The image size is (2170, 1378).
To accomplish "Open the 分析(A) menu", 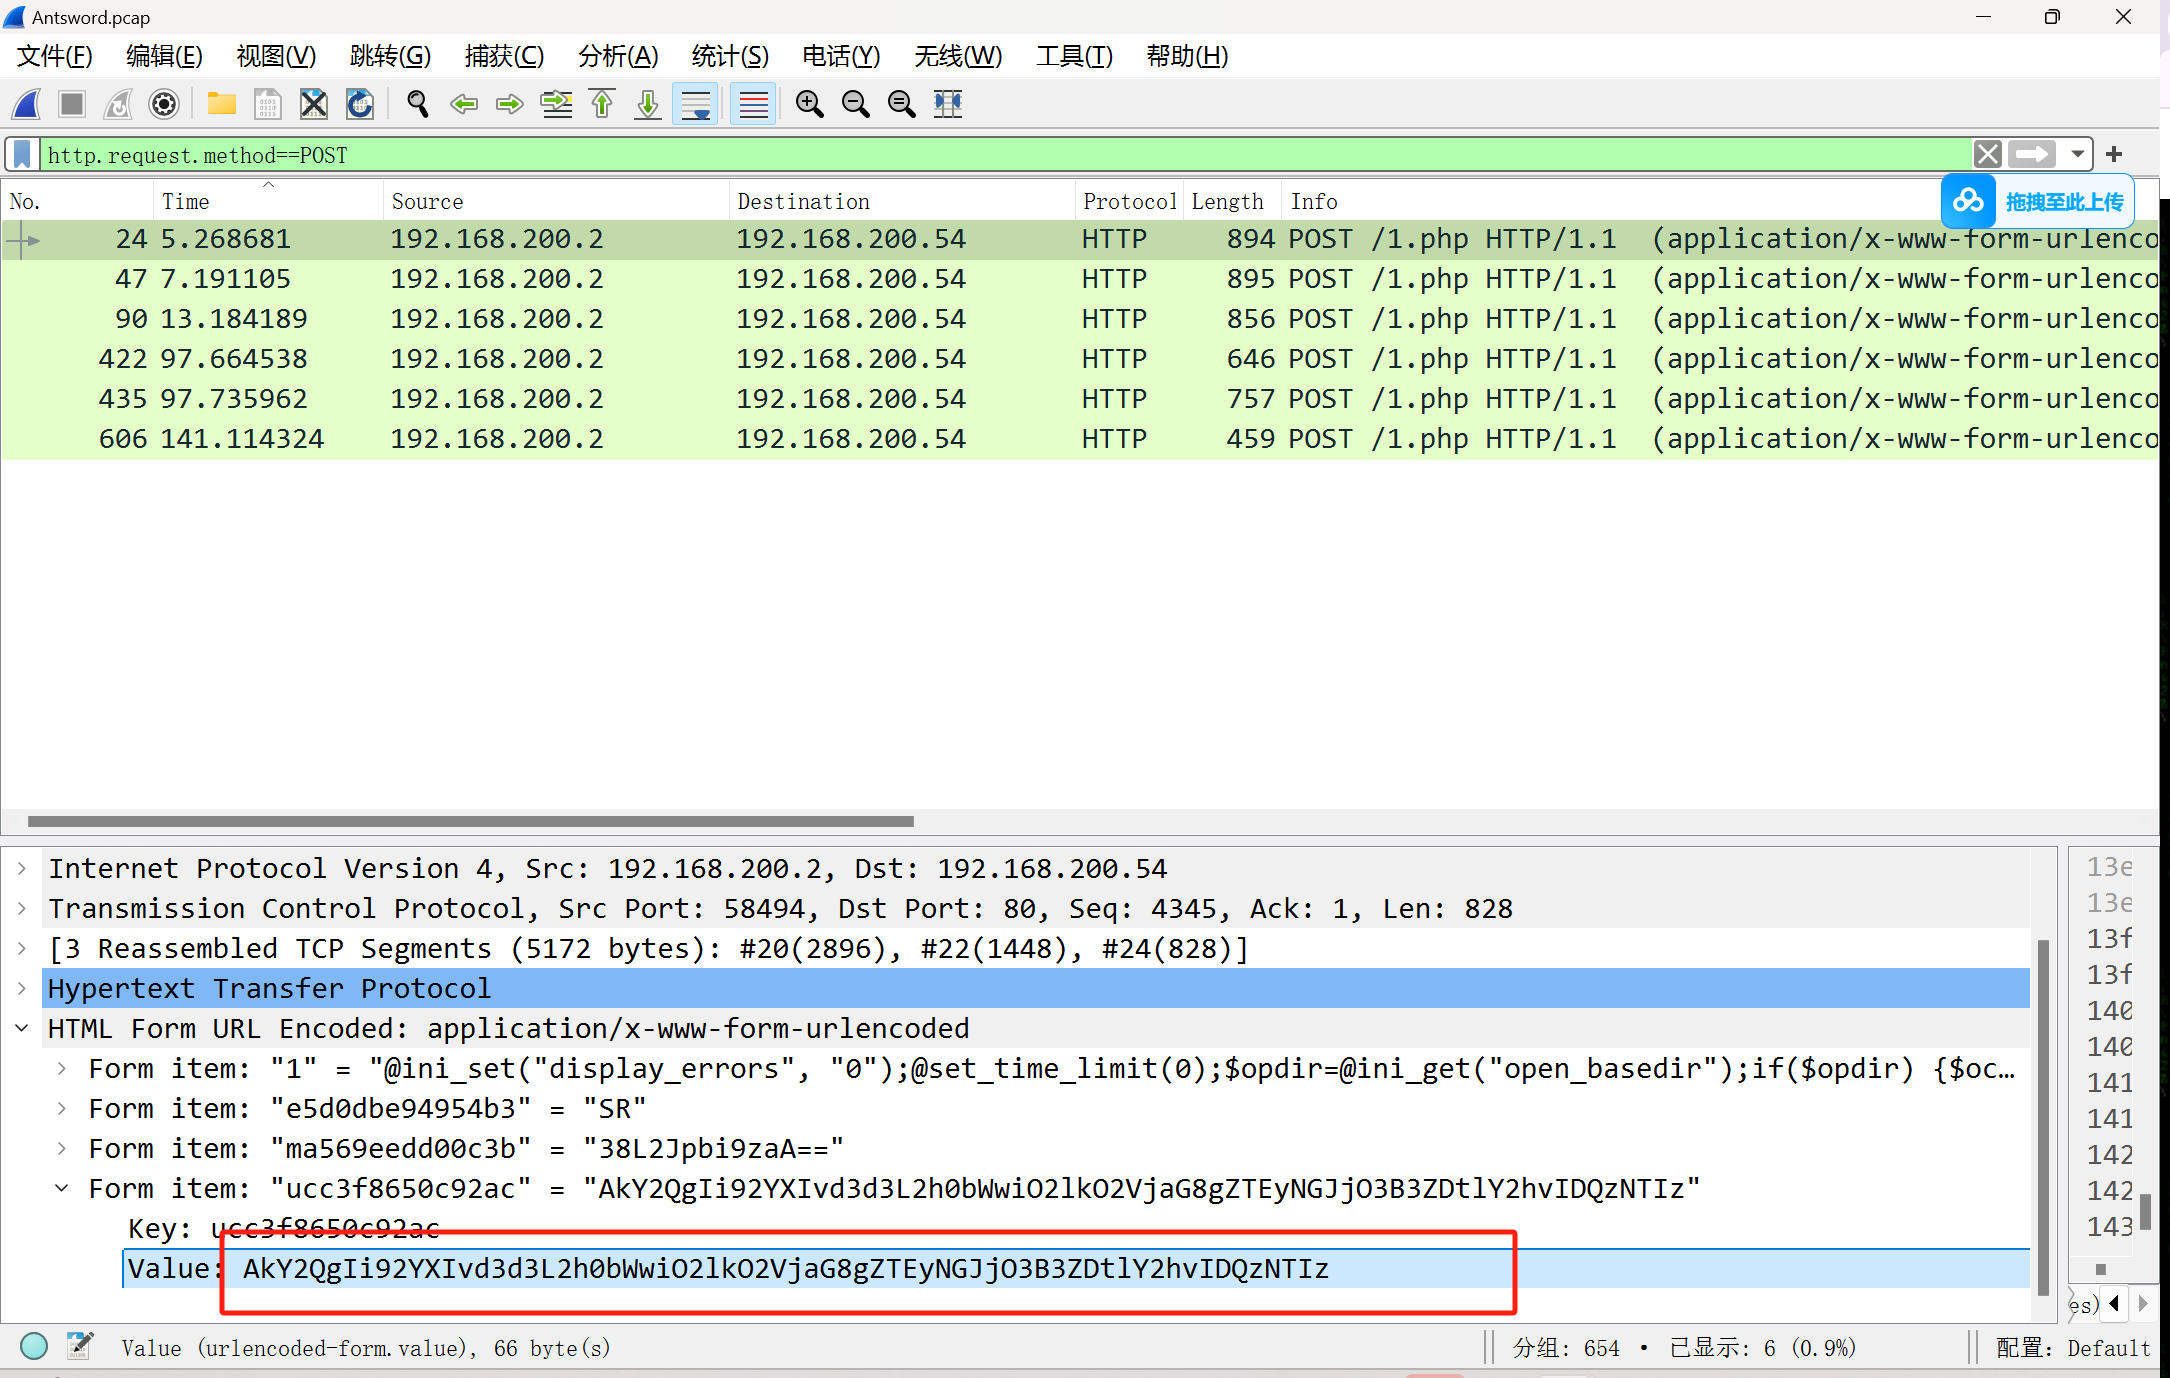I will point(617,56).
